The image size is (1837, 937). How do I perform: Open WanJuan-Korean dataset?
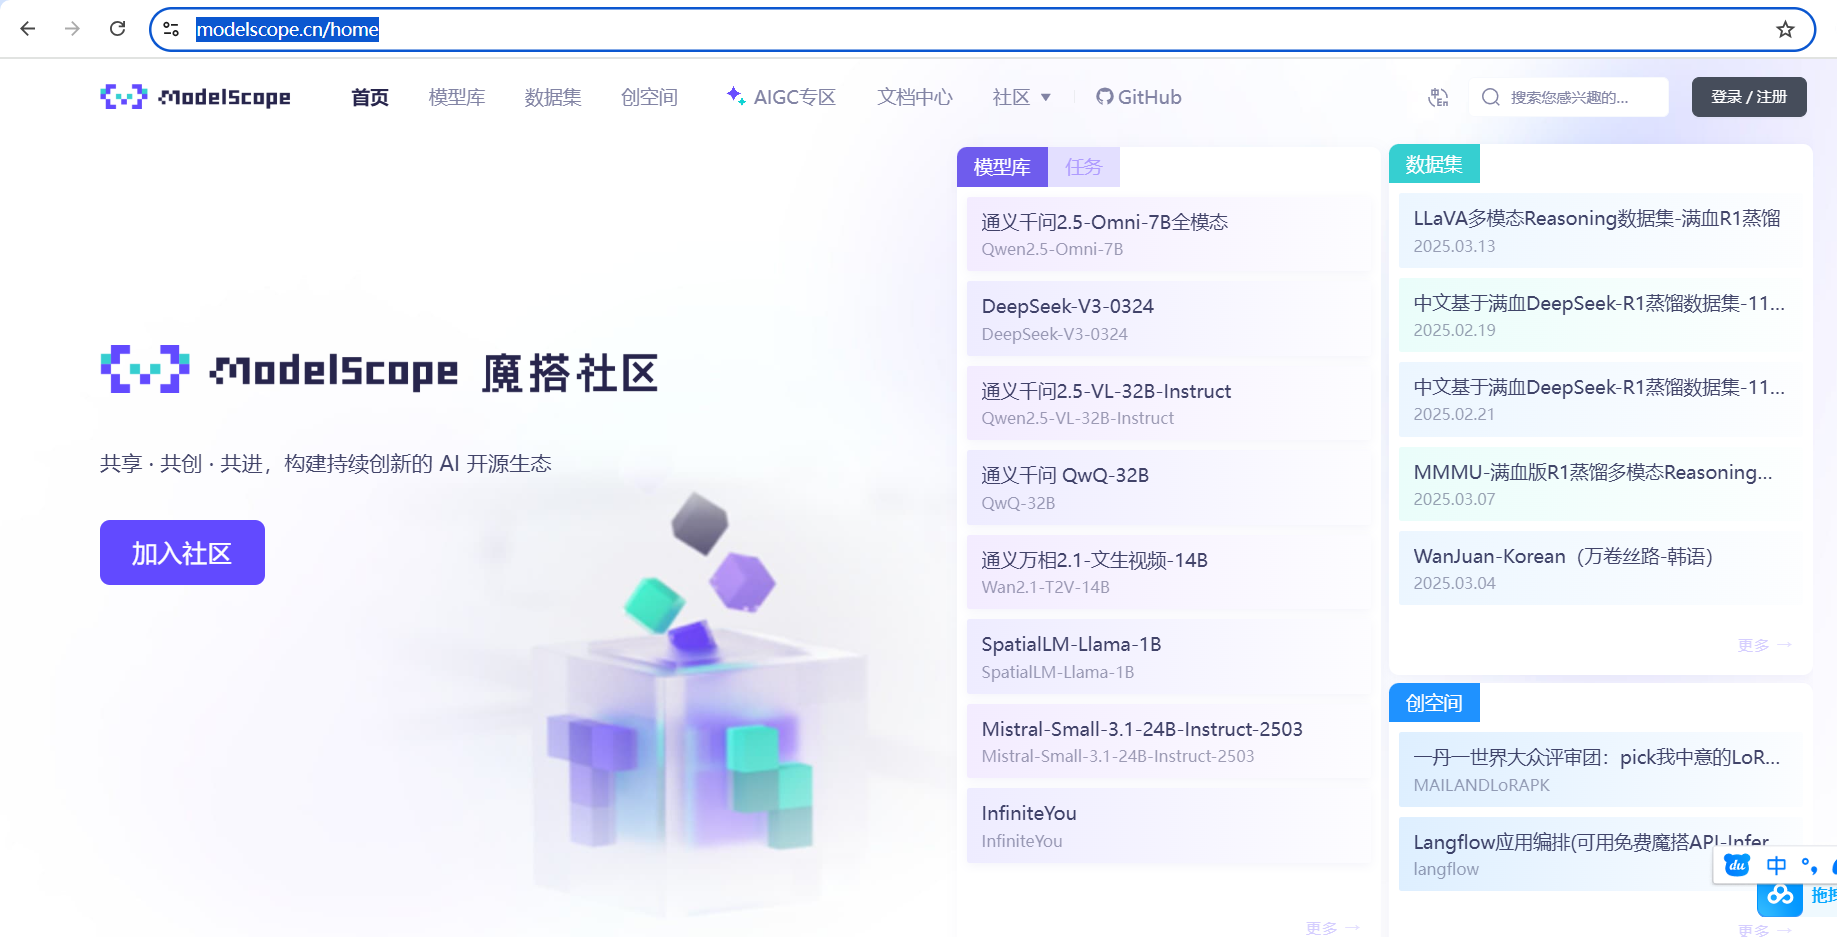coord(1600,568)
